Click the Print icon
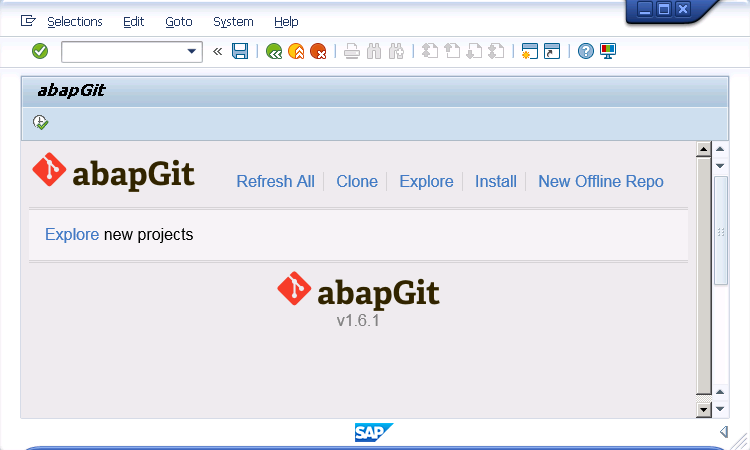Viewport: 750px width, 450px height. click(x=352, y=51)
